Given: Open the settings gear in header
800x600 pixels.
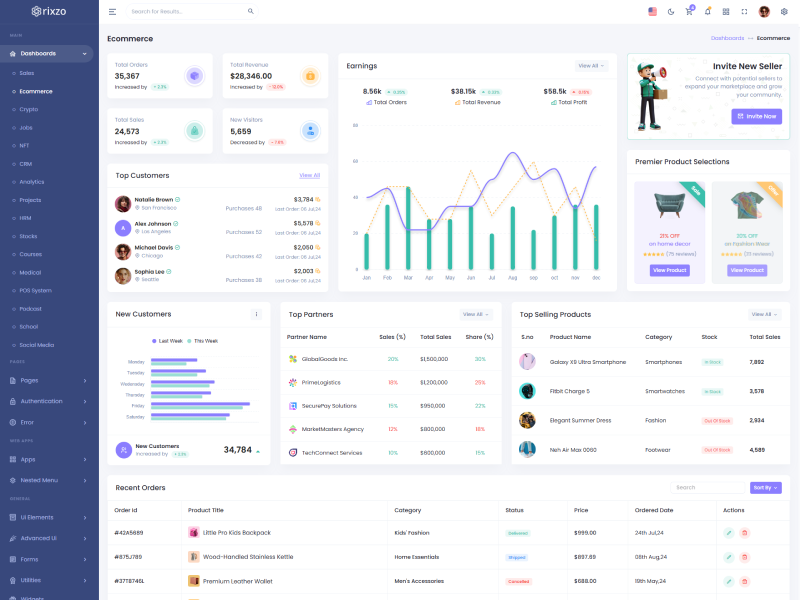Looking at the screenshot, I should coord(784,12).
